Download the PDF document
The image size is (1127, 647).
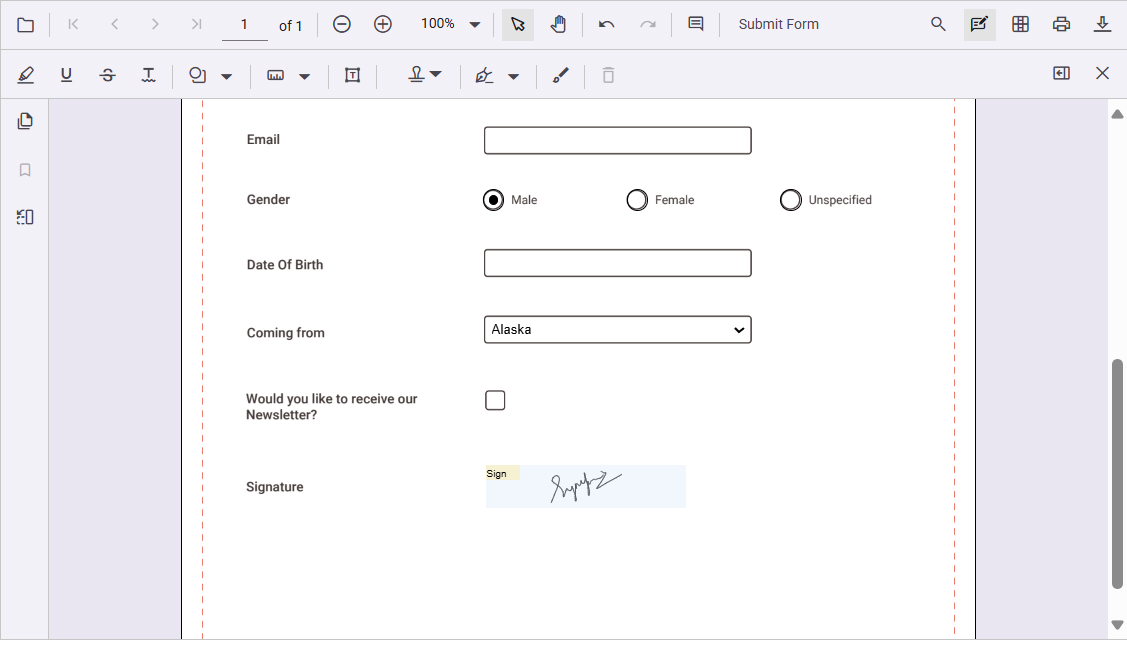(x=1102, y=23)
